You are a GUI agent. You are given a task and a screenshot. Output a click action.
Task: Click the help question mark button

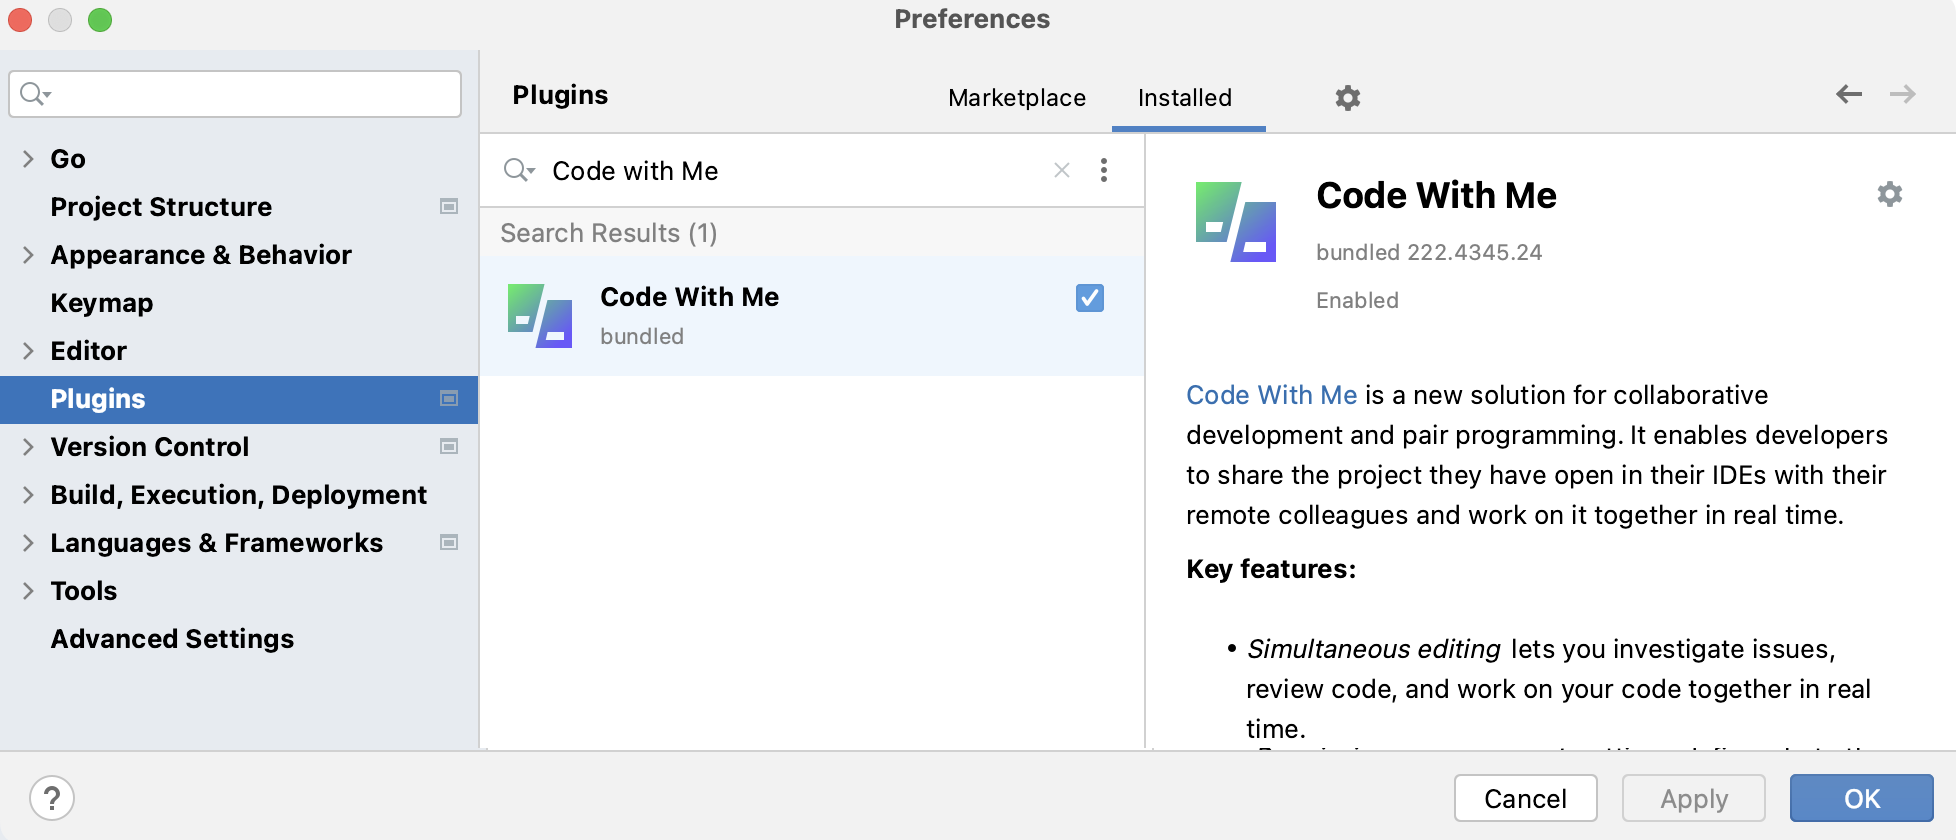tap(52, 798)
